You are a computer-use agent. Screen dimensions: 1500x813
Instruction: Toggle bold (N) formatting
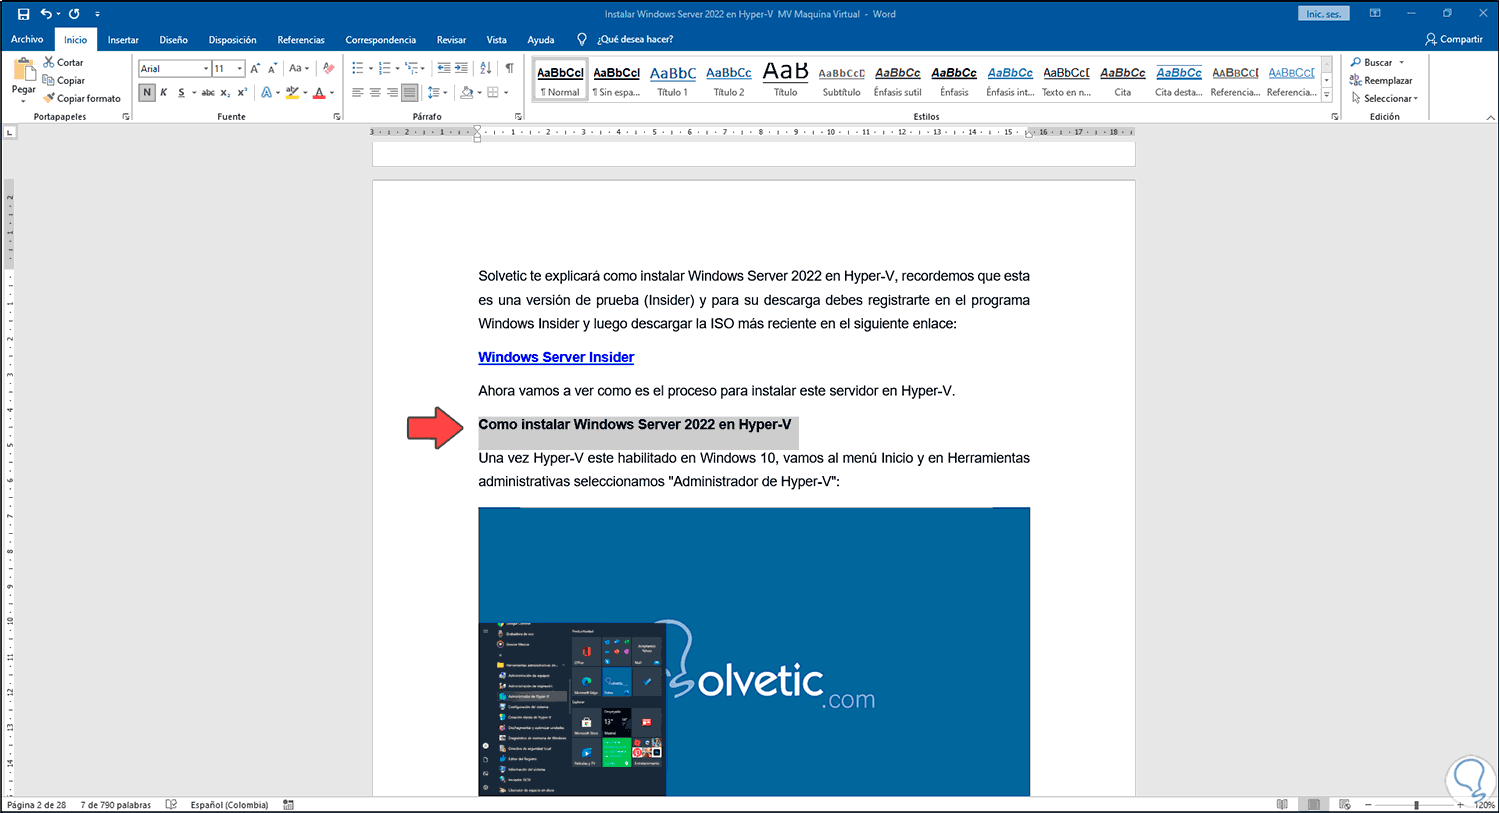coord(147,92)
